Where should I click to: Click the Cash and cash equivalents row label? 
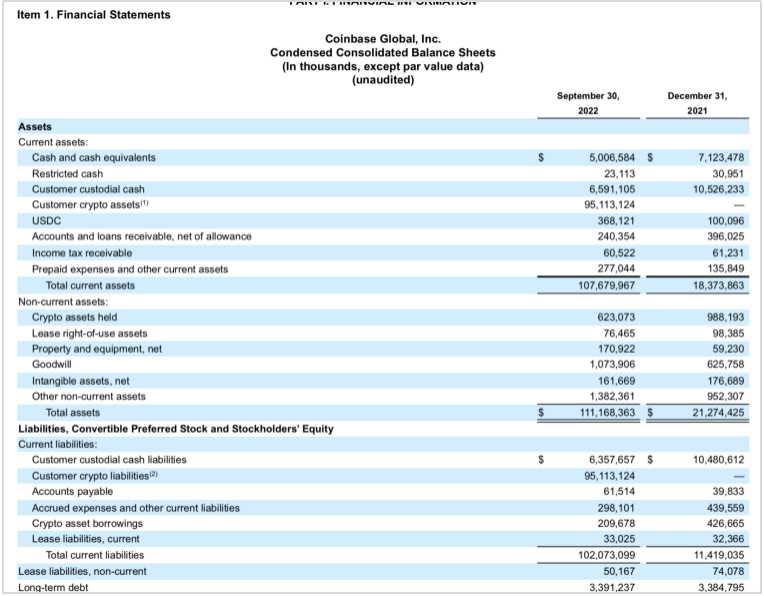[x=94, y=157]
